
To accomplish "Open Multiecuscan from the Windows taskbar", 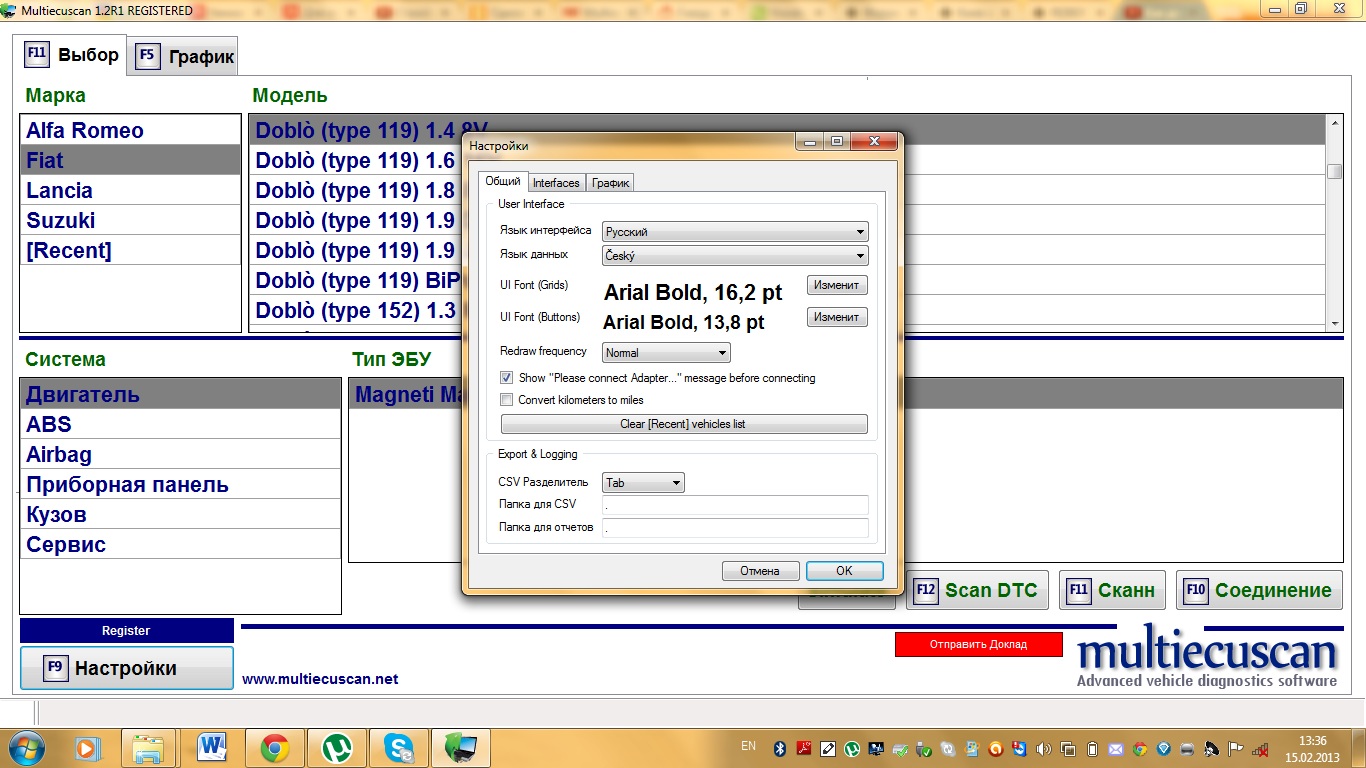I will 461,747.
